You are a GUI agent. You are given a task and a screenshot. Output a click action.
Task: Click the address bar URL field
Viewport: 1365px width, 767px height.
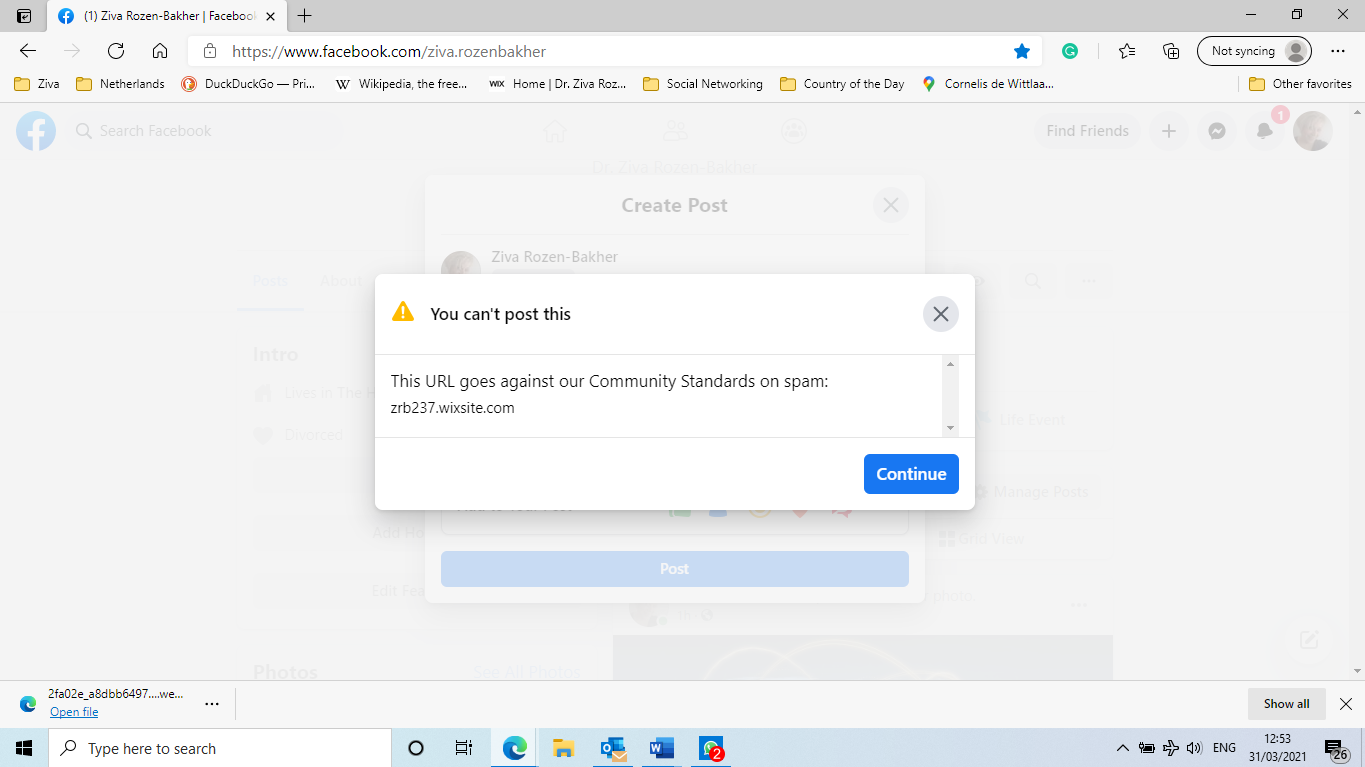[x=615, y=51]
